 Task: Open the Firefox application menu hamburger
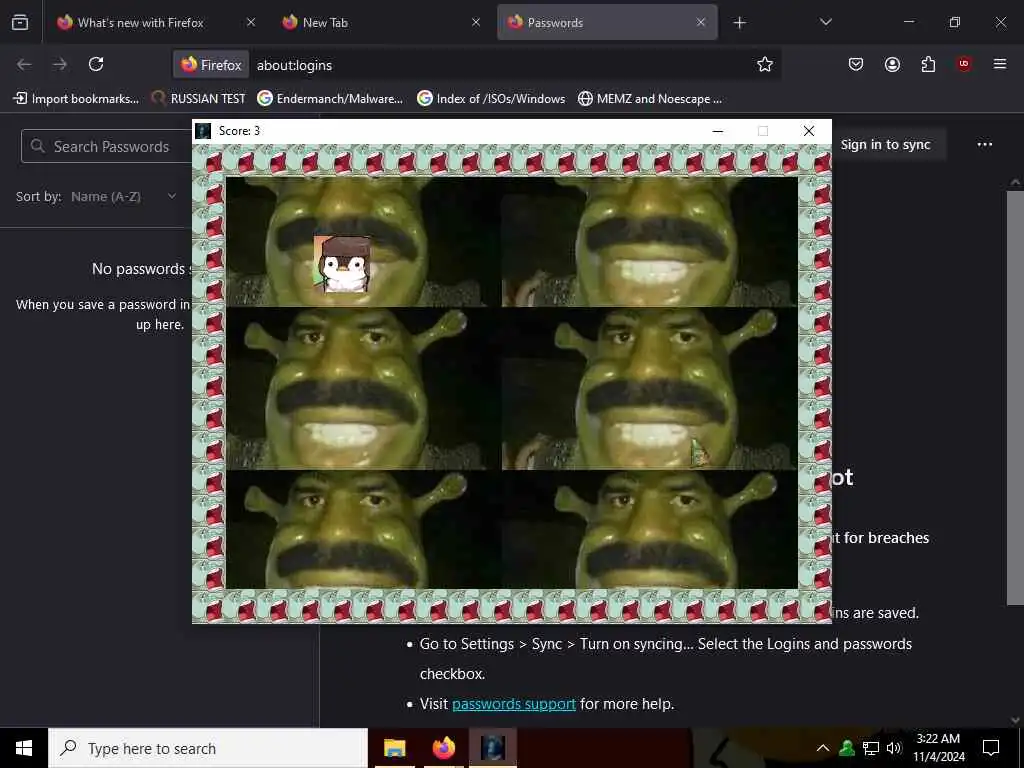1000,64
